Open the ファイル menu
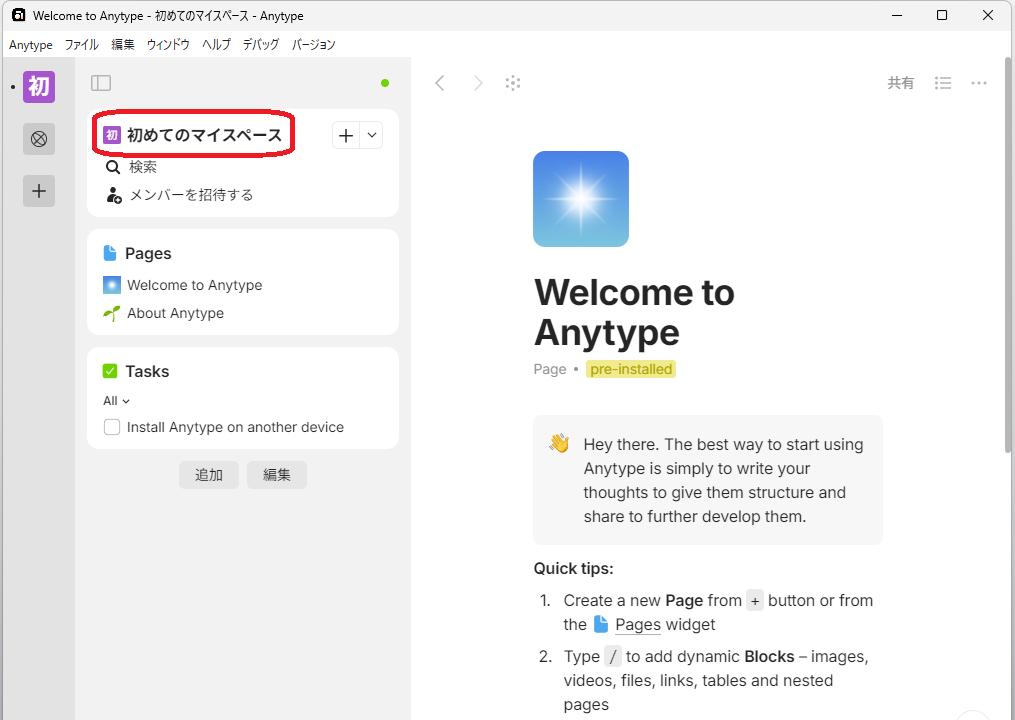This screenshot has width=1015, height=720. coord(82,45)
